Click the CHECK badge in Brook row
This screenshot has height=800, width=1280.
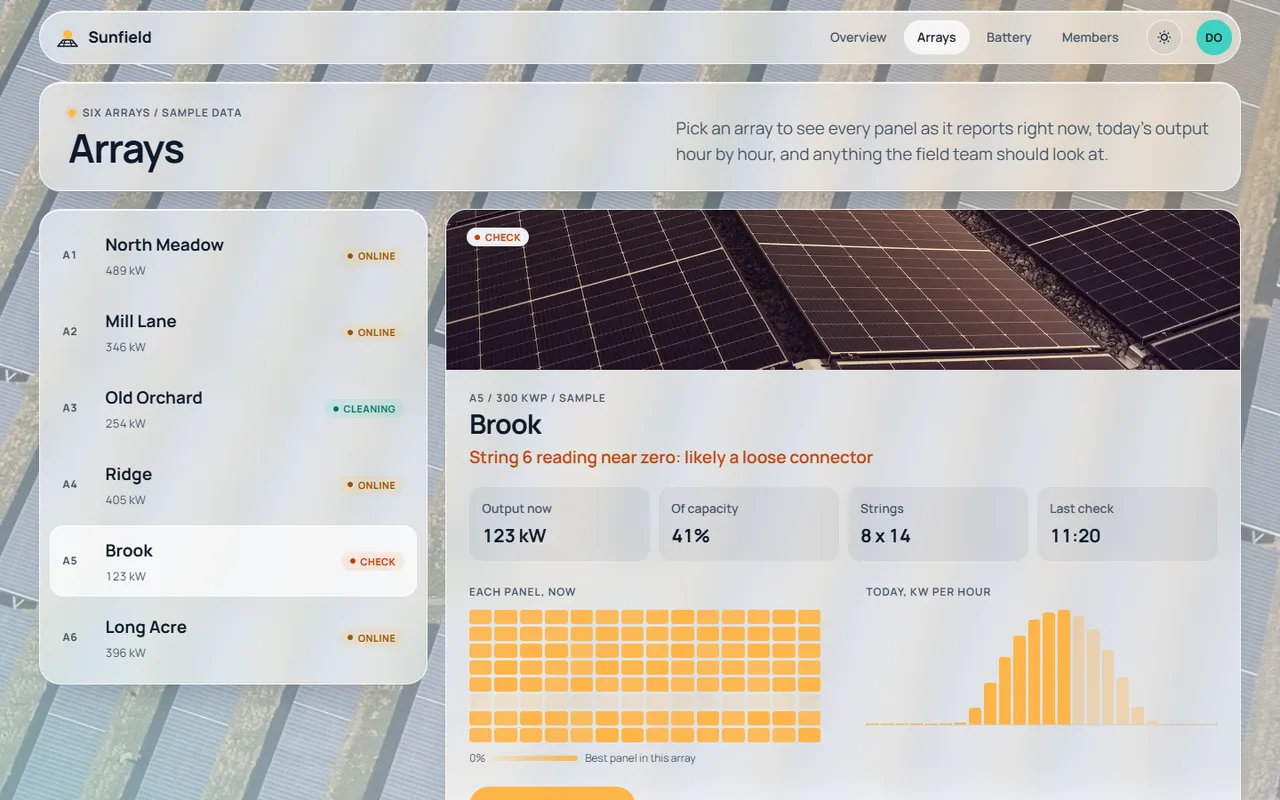pyautogui.click(x=372, y=562)
